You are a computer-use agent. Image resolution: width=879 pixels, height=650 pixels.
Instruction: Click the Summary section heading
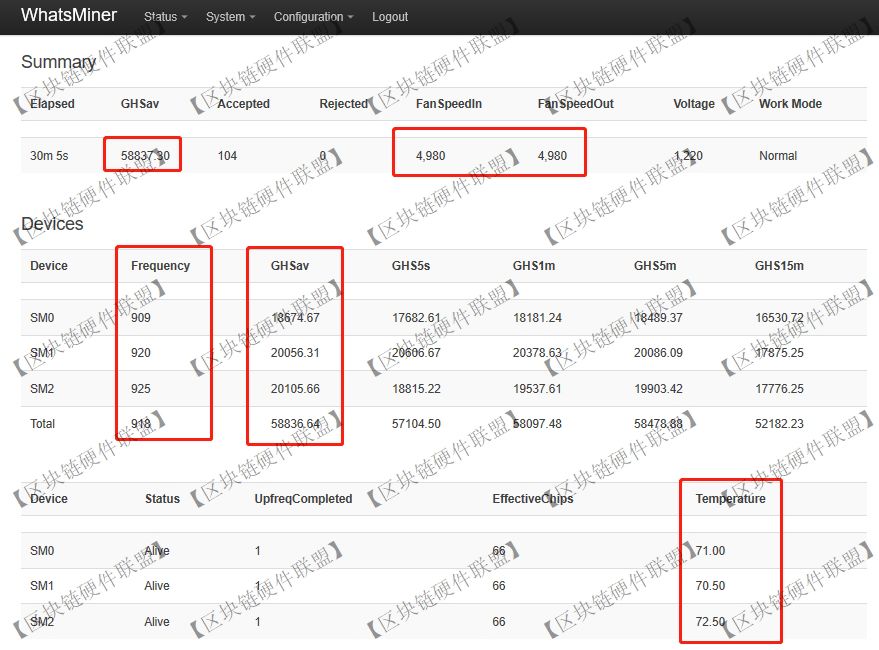pyautogui.click(x=58, y=62)
